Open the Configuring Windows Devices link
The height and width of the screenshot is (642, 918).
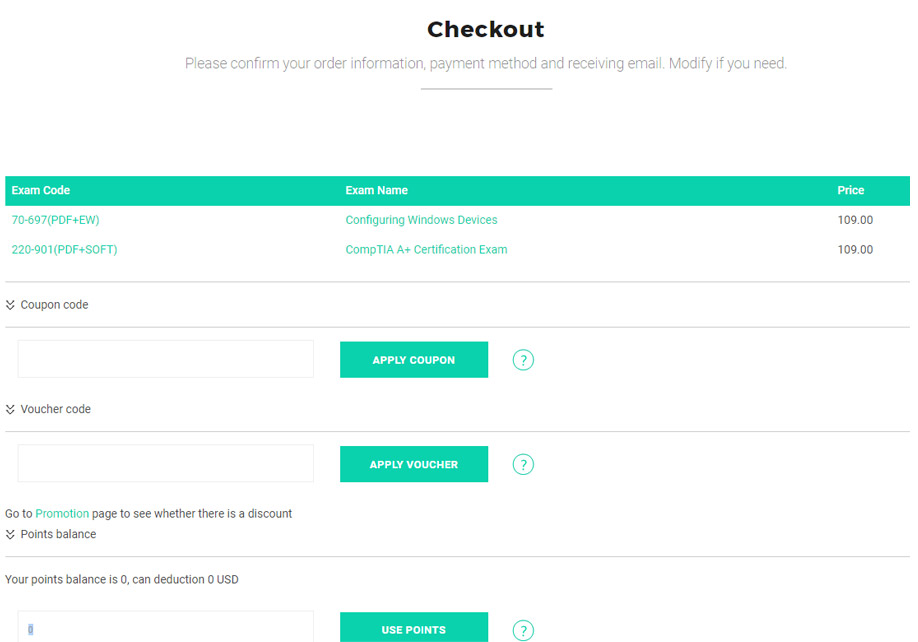click(422, 220)
